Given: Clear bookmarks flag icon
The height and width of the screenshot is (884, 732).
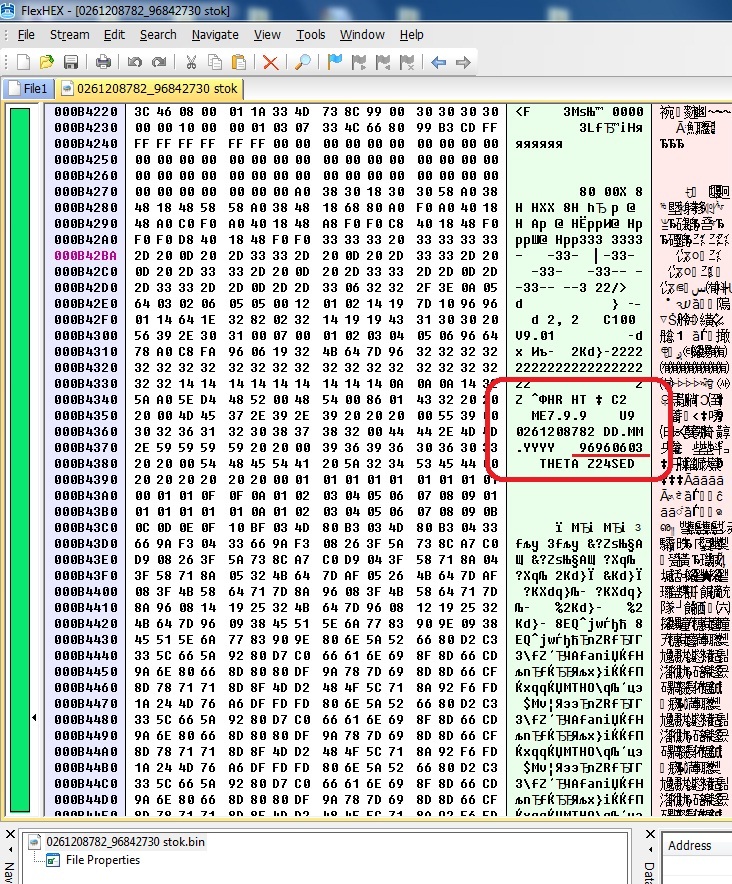Looking at the screenshot, I should point(407,62).
